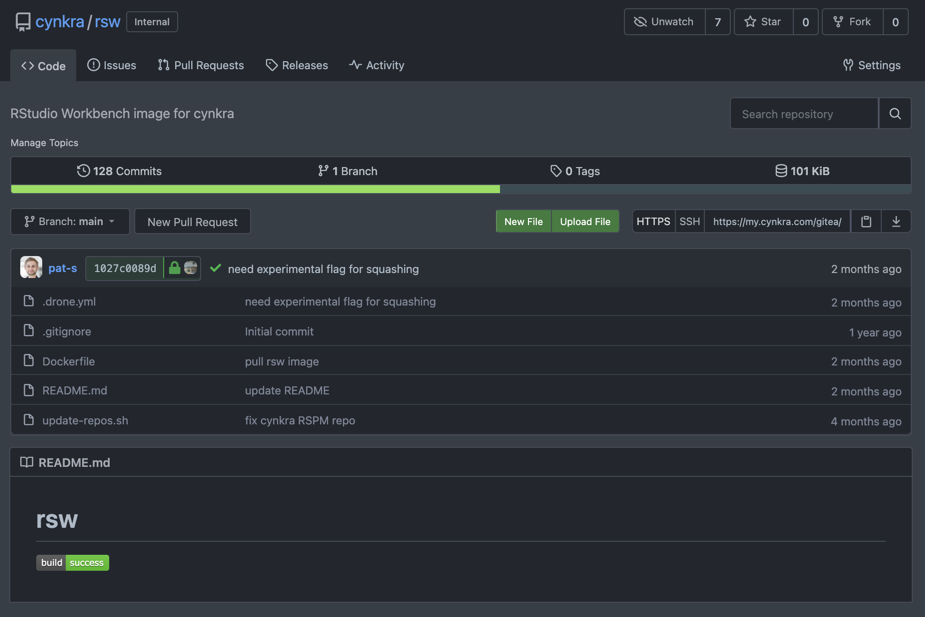925x617 pixels.
Task: Switch clone protocol to SSH
Action: [x=690, y=222]
